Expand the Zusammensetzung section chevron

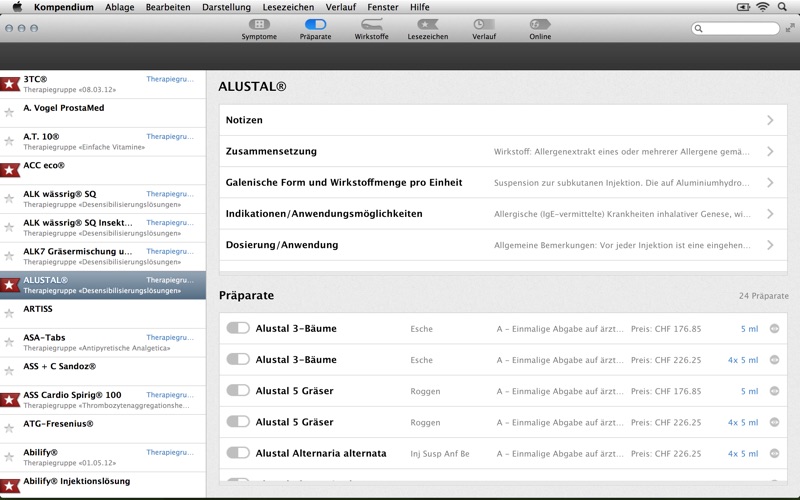[x=770, y=152]
